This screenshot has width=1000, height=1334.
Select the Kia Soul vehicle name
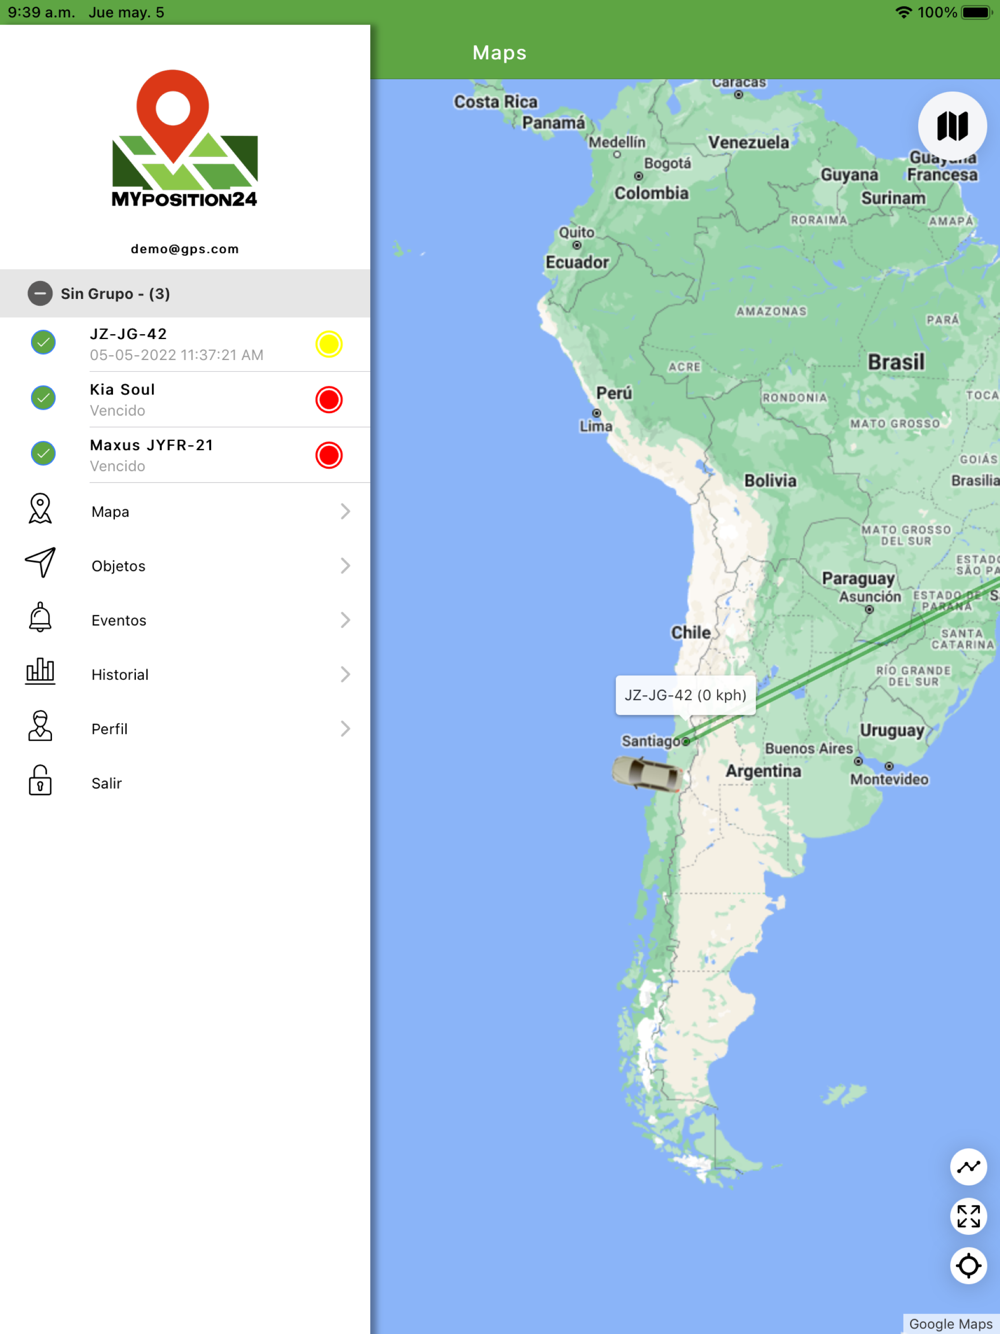[x=122, y=389]
